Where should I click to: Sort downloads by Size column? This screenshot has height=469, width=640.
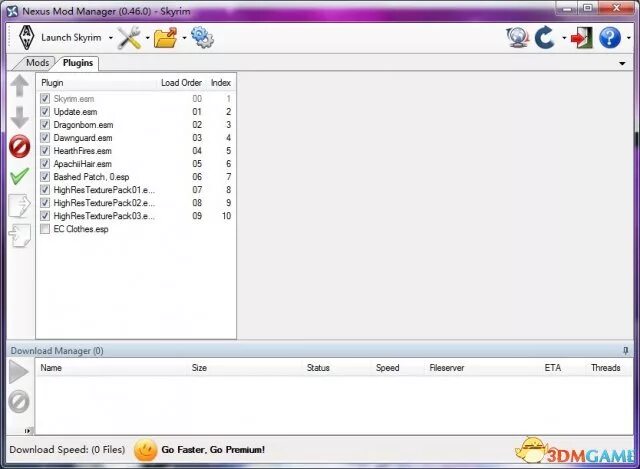point(245,368)
